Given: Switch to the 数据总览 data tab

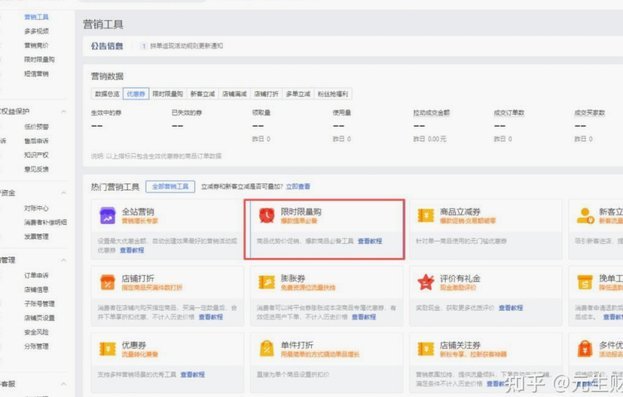Looking at the screenshot, I should 107,94.
